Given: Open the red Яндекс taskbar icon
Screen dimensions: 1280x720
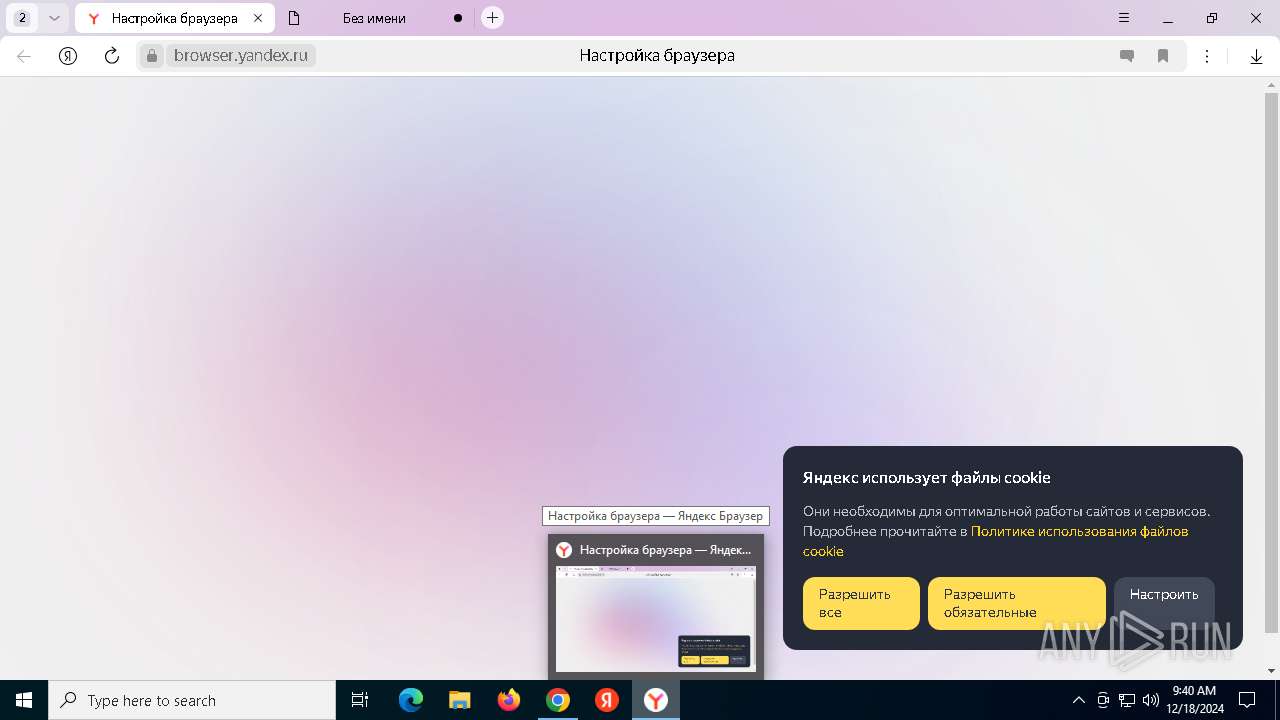Looking at the screenshot, I should 607,700.
